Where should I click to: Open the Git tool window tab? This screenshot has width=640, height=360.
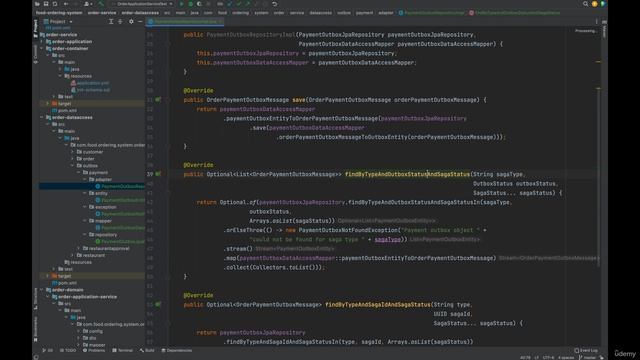[47, 350]
